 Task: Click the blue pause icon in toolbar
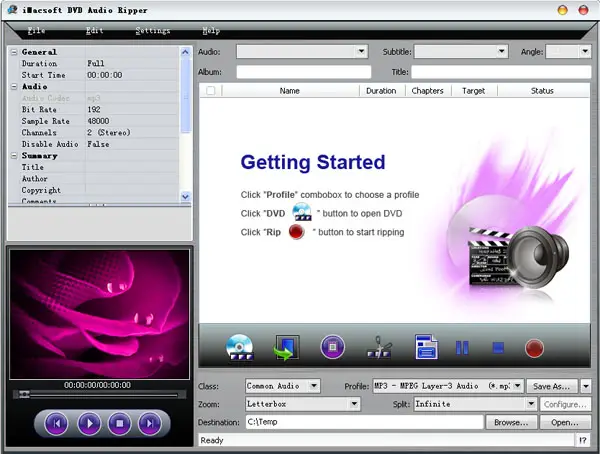click(462, 348)
